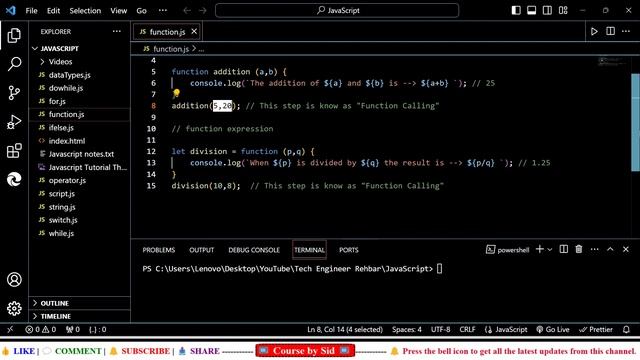Open the Accounts menu icon
This screenshot has width=640, height=360.
(14, 280)
